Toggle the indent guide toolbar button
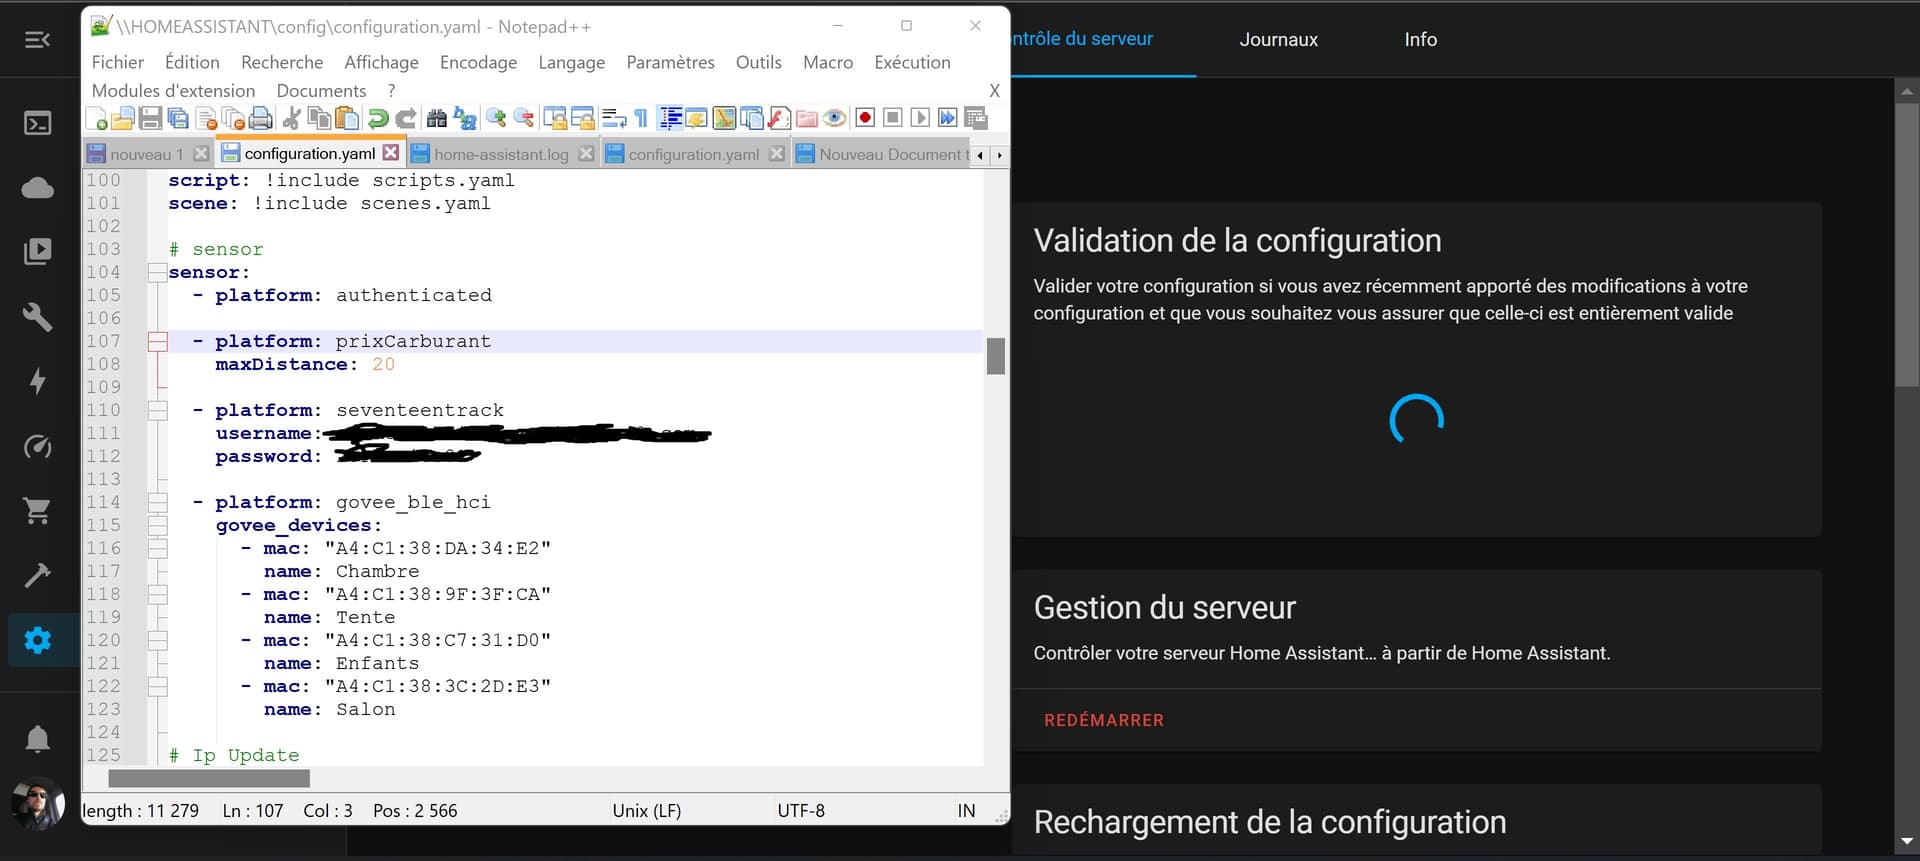Screen dimensions: 1920x861 coord(670,119)
